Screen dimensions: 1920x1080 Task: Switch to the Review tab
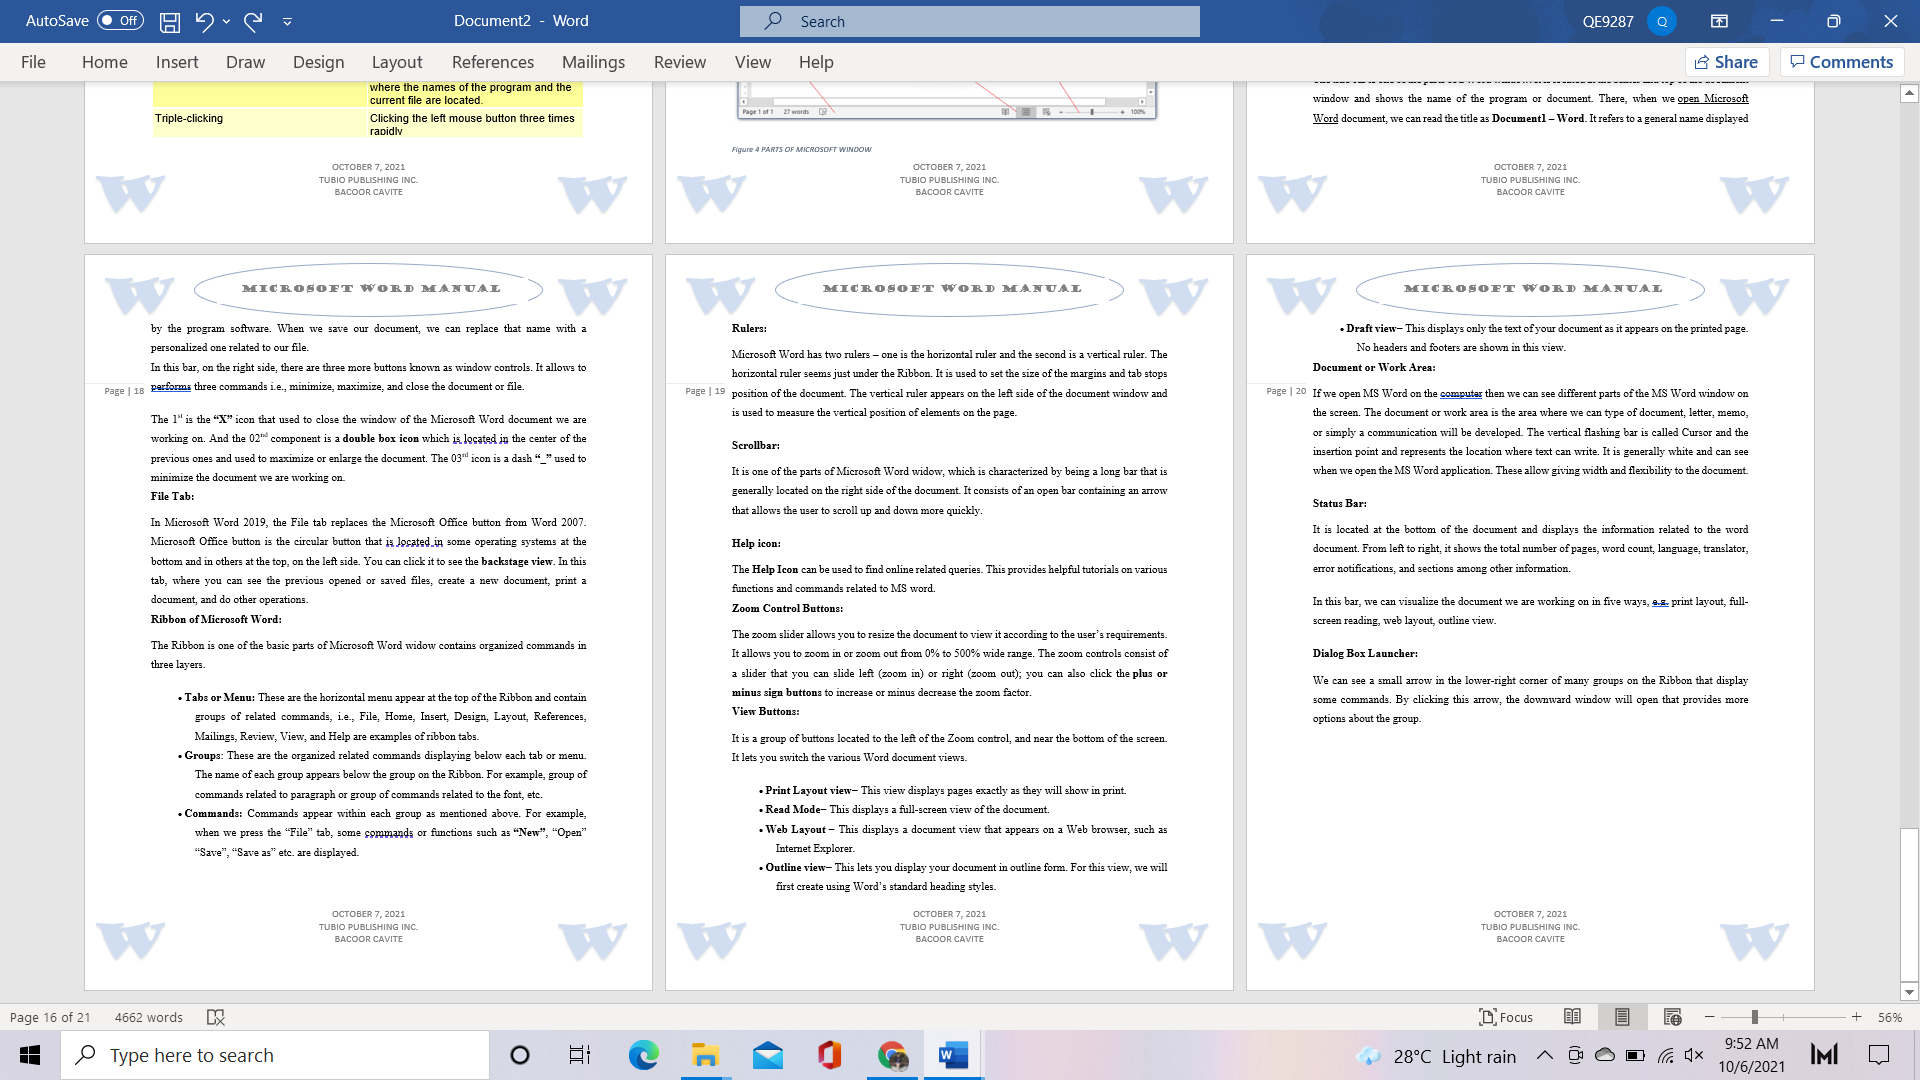679,62
